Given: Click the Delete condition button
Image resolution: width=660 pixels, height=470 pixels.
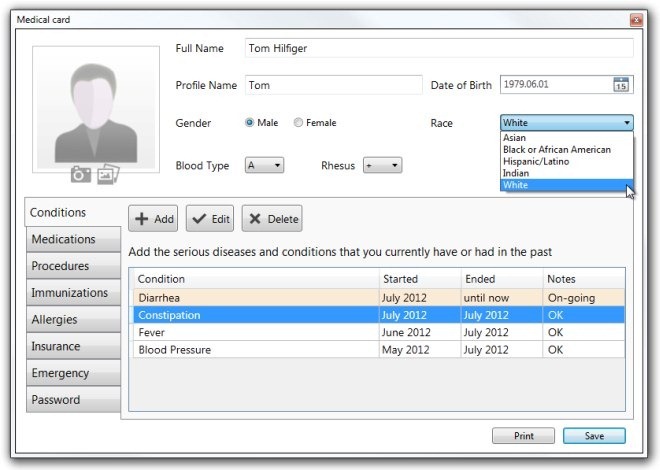Looking at the screenshot, I should tap(272, 219).
